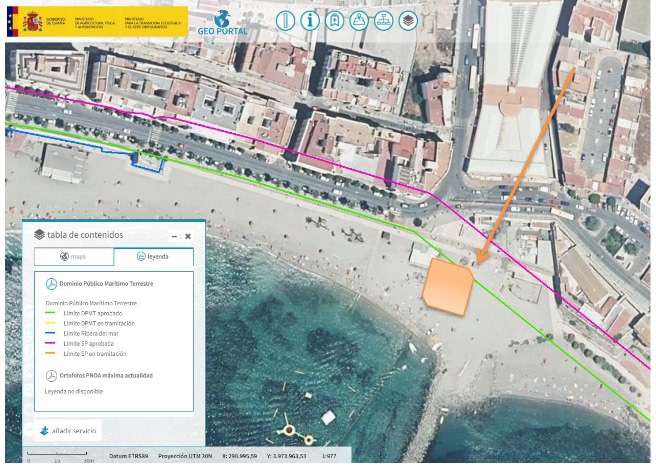The width and height of the screenshot is (656, 467).
Task: Click the blue Límite Ribera del mar swatch
Action: (x=50, y=334)
